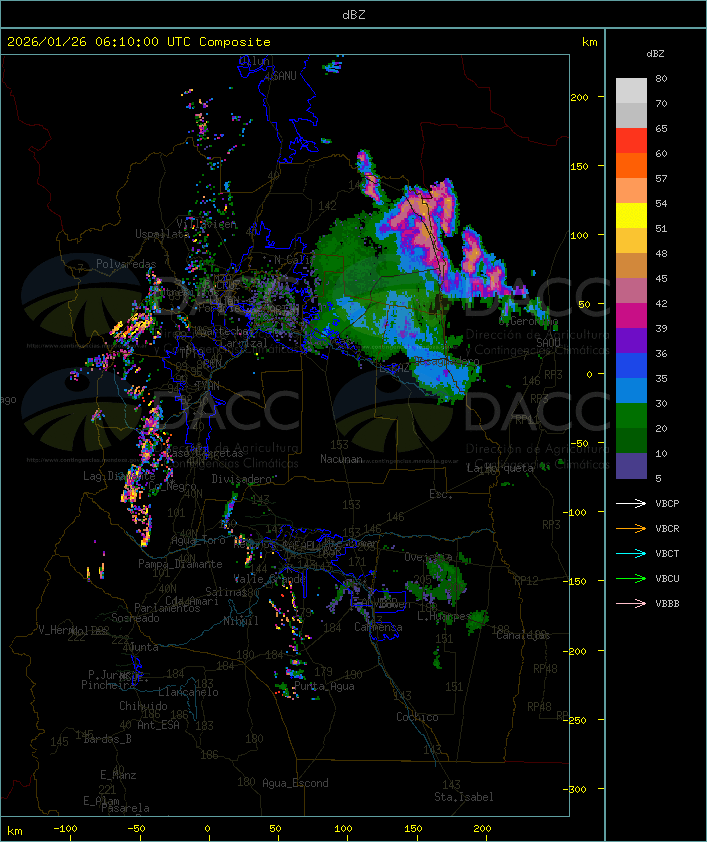The width and height of the screenshot is (707, 842).
Task: Click the Valle Grande place label
Action: 269,579
